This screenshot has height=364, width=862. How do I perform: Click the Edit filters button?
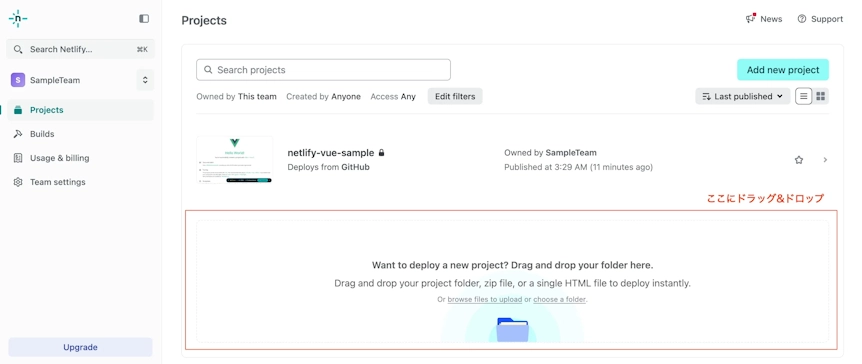455,96
